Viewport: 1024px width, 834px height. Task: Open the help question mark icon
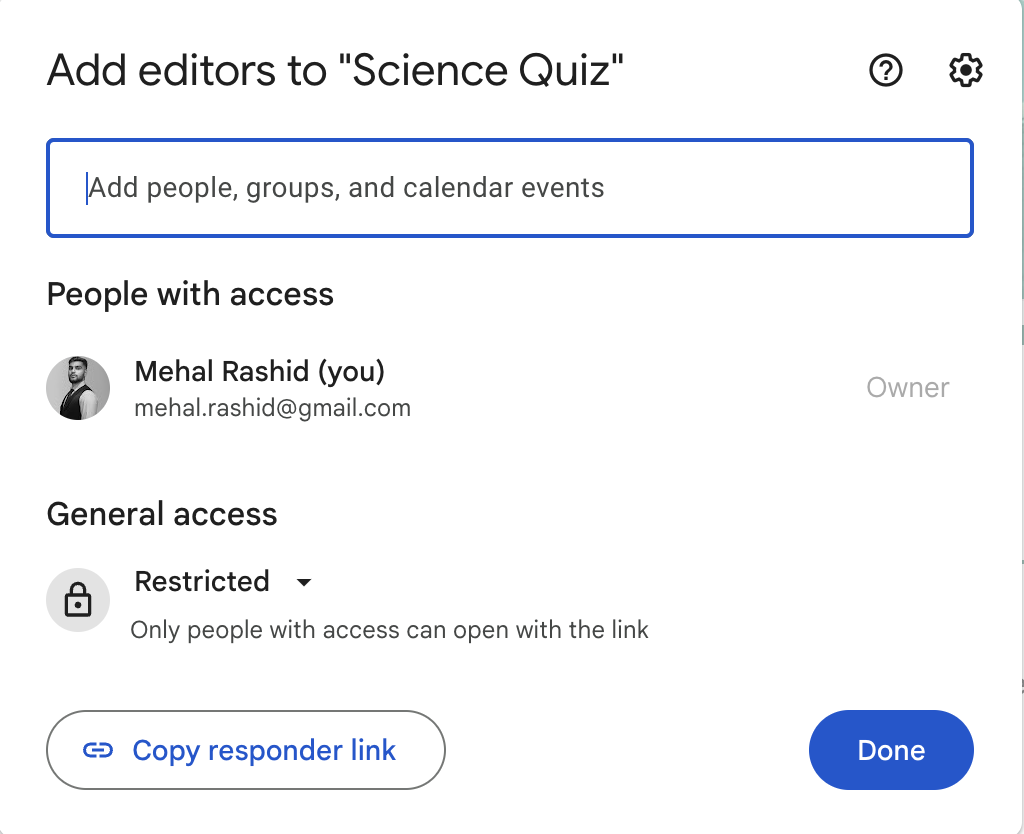click(x=886, y=70)
